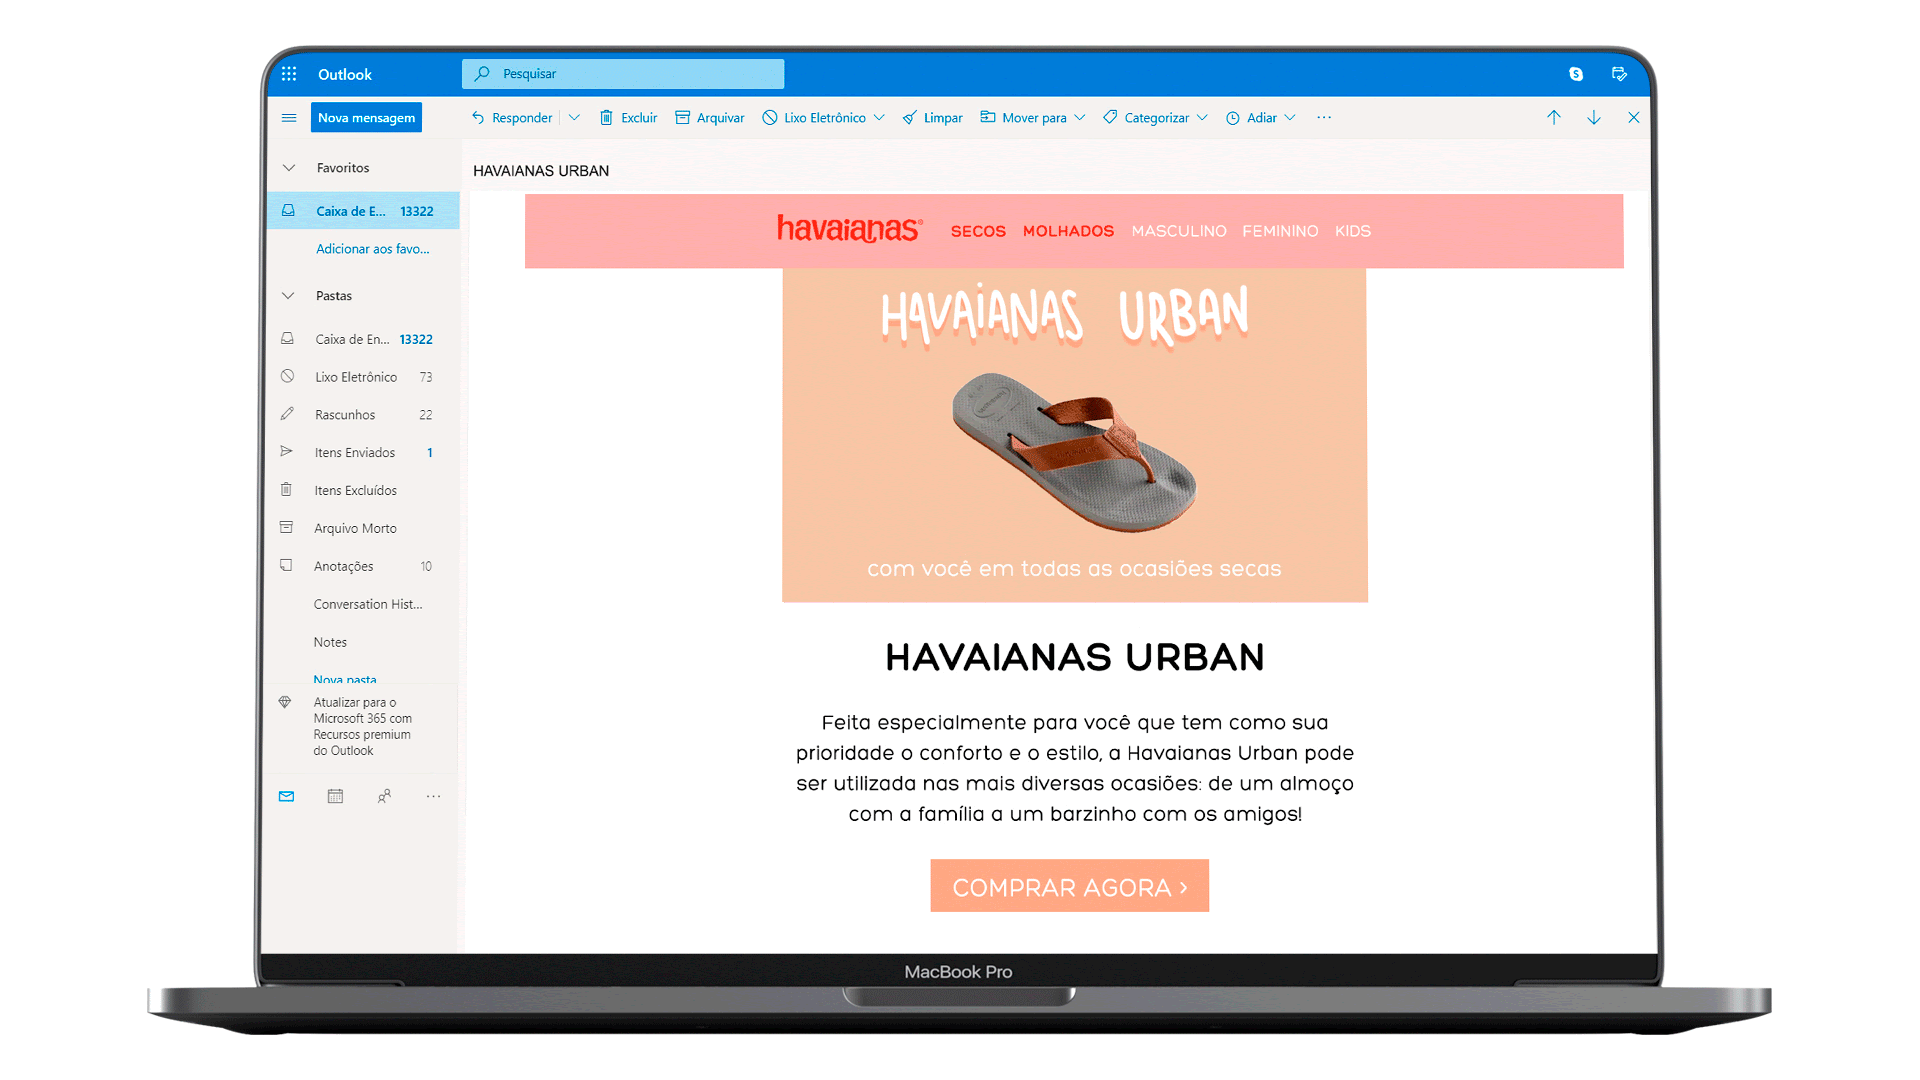Click the search magnifier icon

pyautogui.click(x=482, y=73)
